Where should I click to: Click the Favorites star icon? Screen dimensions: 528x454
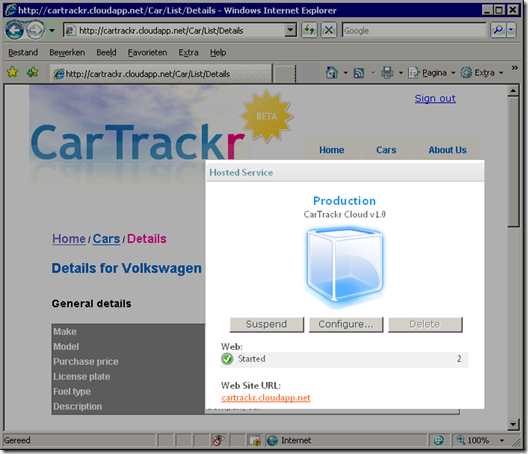[x=12, y=72]
